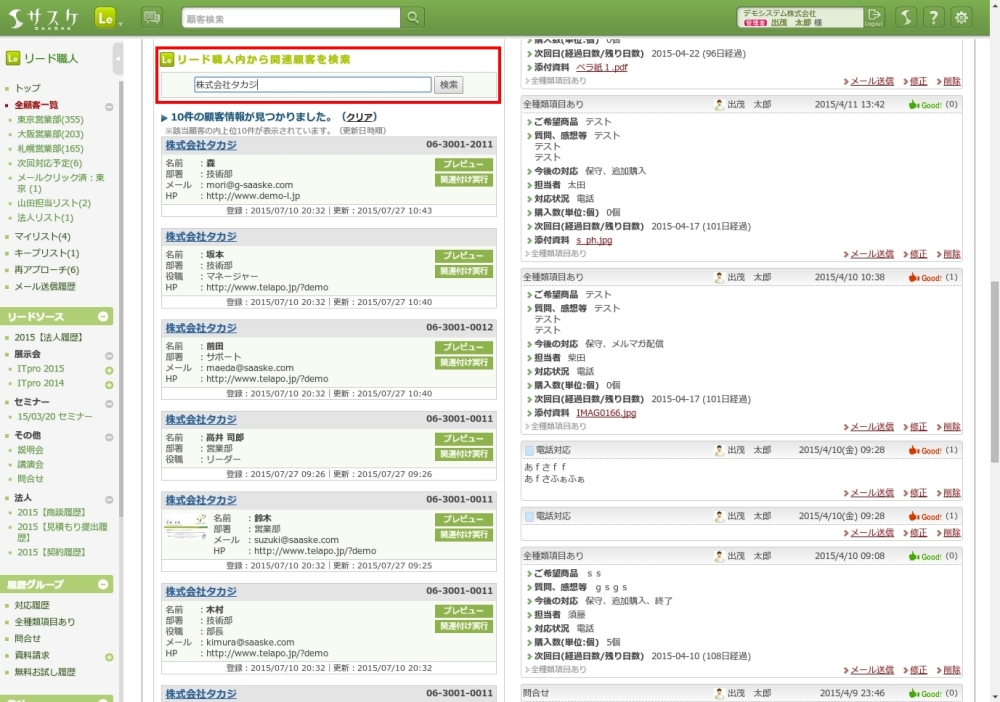Click the クリア link next to results count
Screen dimensions: 1000x702
(x=360, y=117)
